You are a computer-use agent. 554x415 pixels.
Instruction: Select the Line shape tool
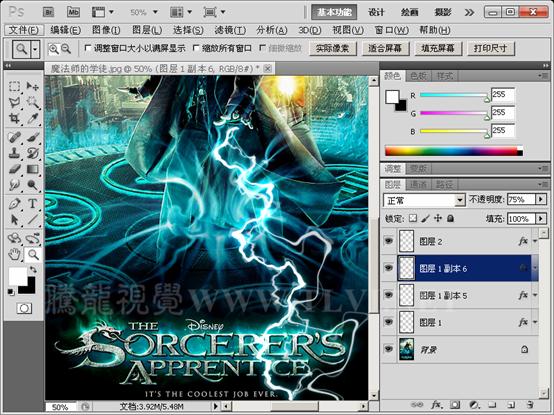tap(33, 220)
